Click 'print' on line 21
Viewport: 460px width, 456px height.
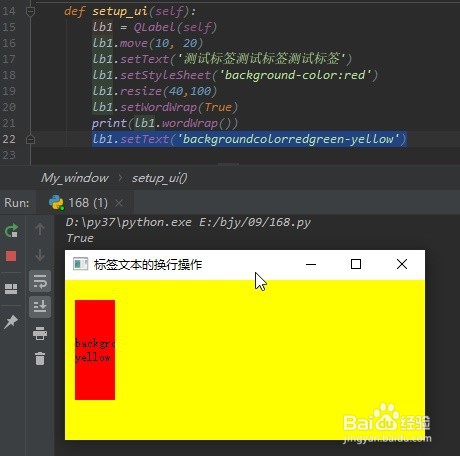pyautogui.click(x=109, y=123)
